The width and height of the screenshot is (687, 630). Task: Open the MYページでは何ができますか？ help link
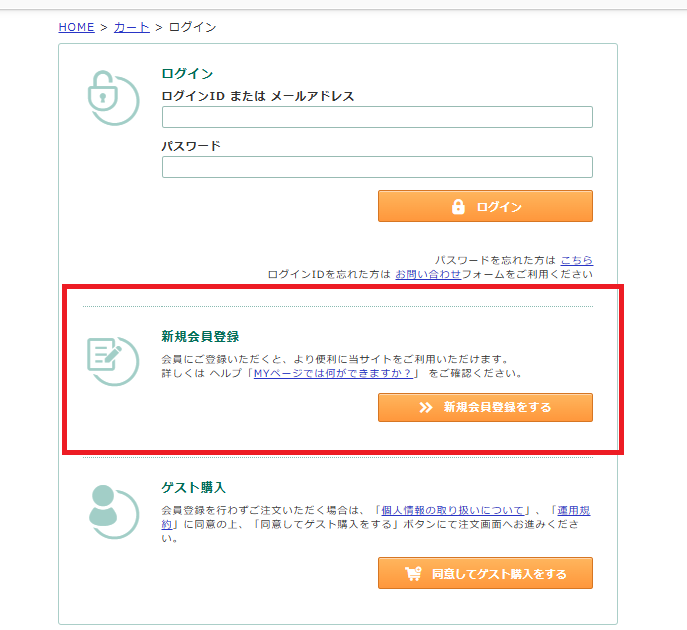click(334, 373)
